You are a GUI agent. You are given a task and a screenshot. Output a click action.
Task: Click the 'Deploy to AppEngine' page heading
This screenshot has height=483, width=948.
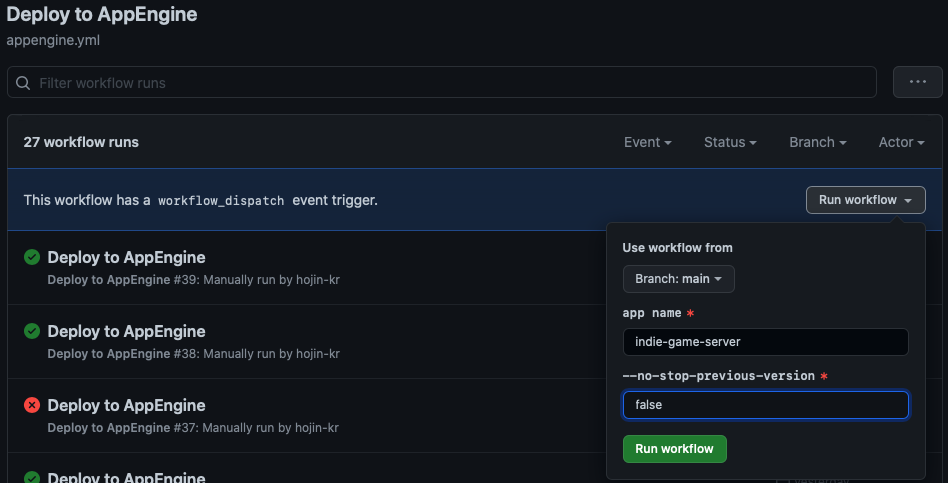pos(102,15)
